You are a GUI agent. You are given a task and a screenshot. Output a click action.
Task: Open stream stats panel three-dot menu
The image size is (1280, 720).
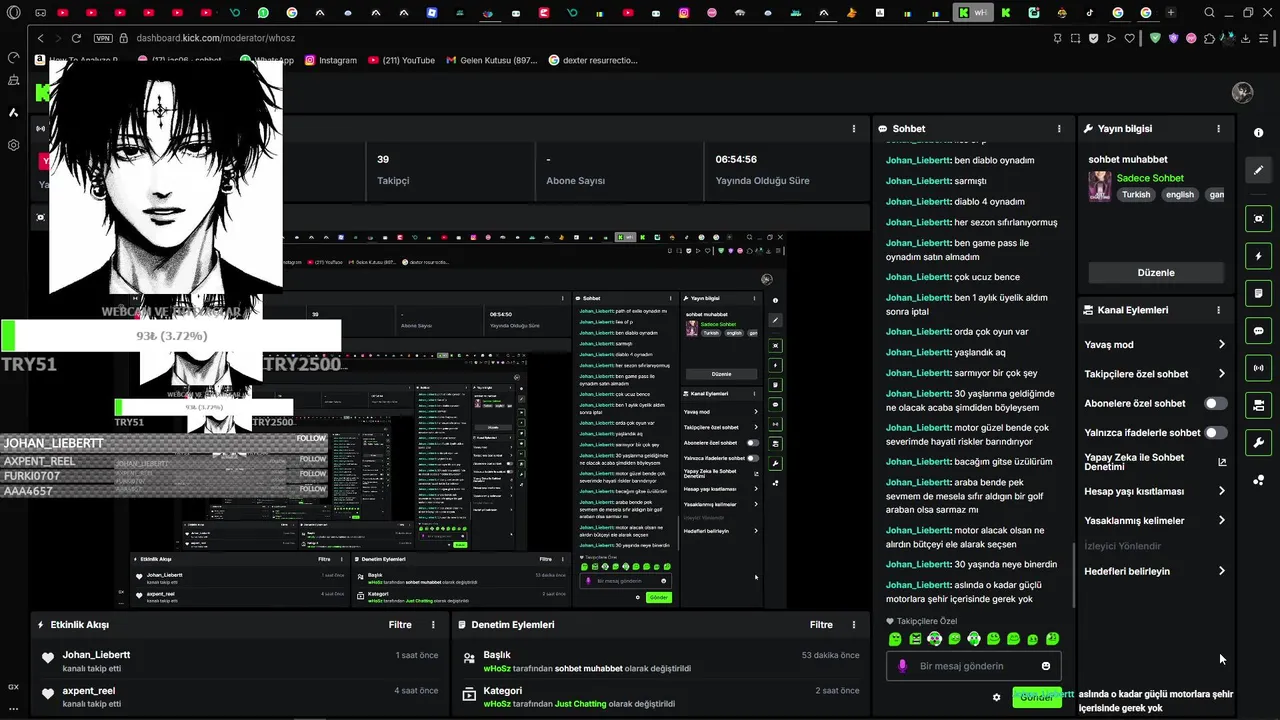[x=854, y=129]
